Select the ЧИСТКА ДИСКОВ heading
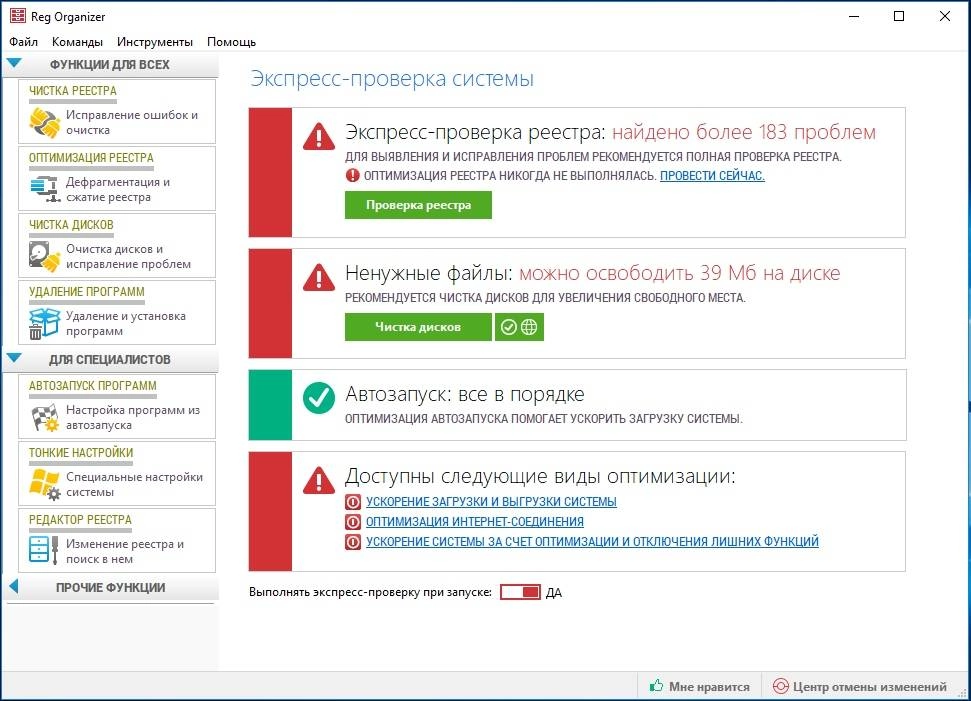The width and height of the screenshot is (971, 701). [x=71, y=225]
